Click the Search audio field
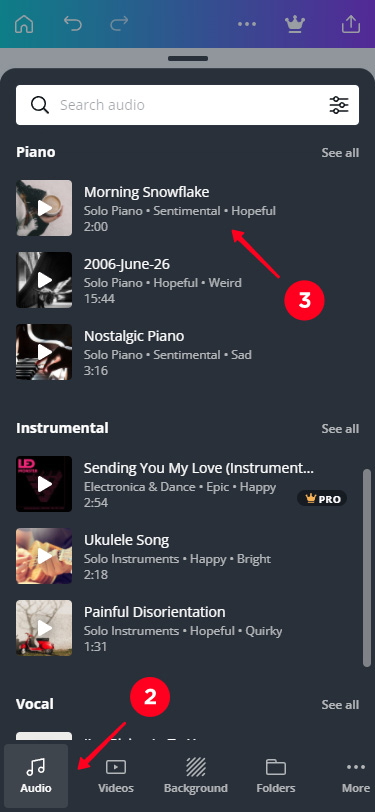Screen dimensions: 375x812 pyautogui.click(x=188, y=105)
